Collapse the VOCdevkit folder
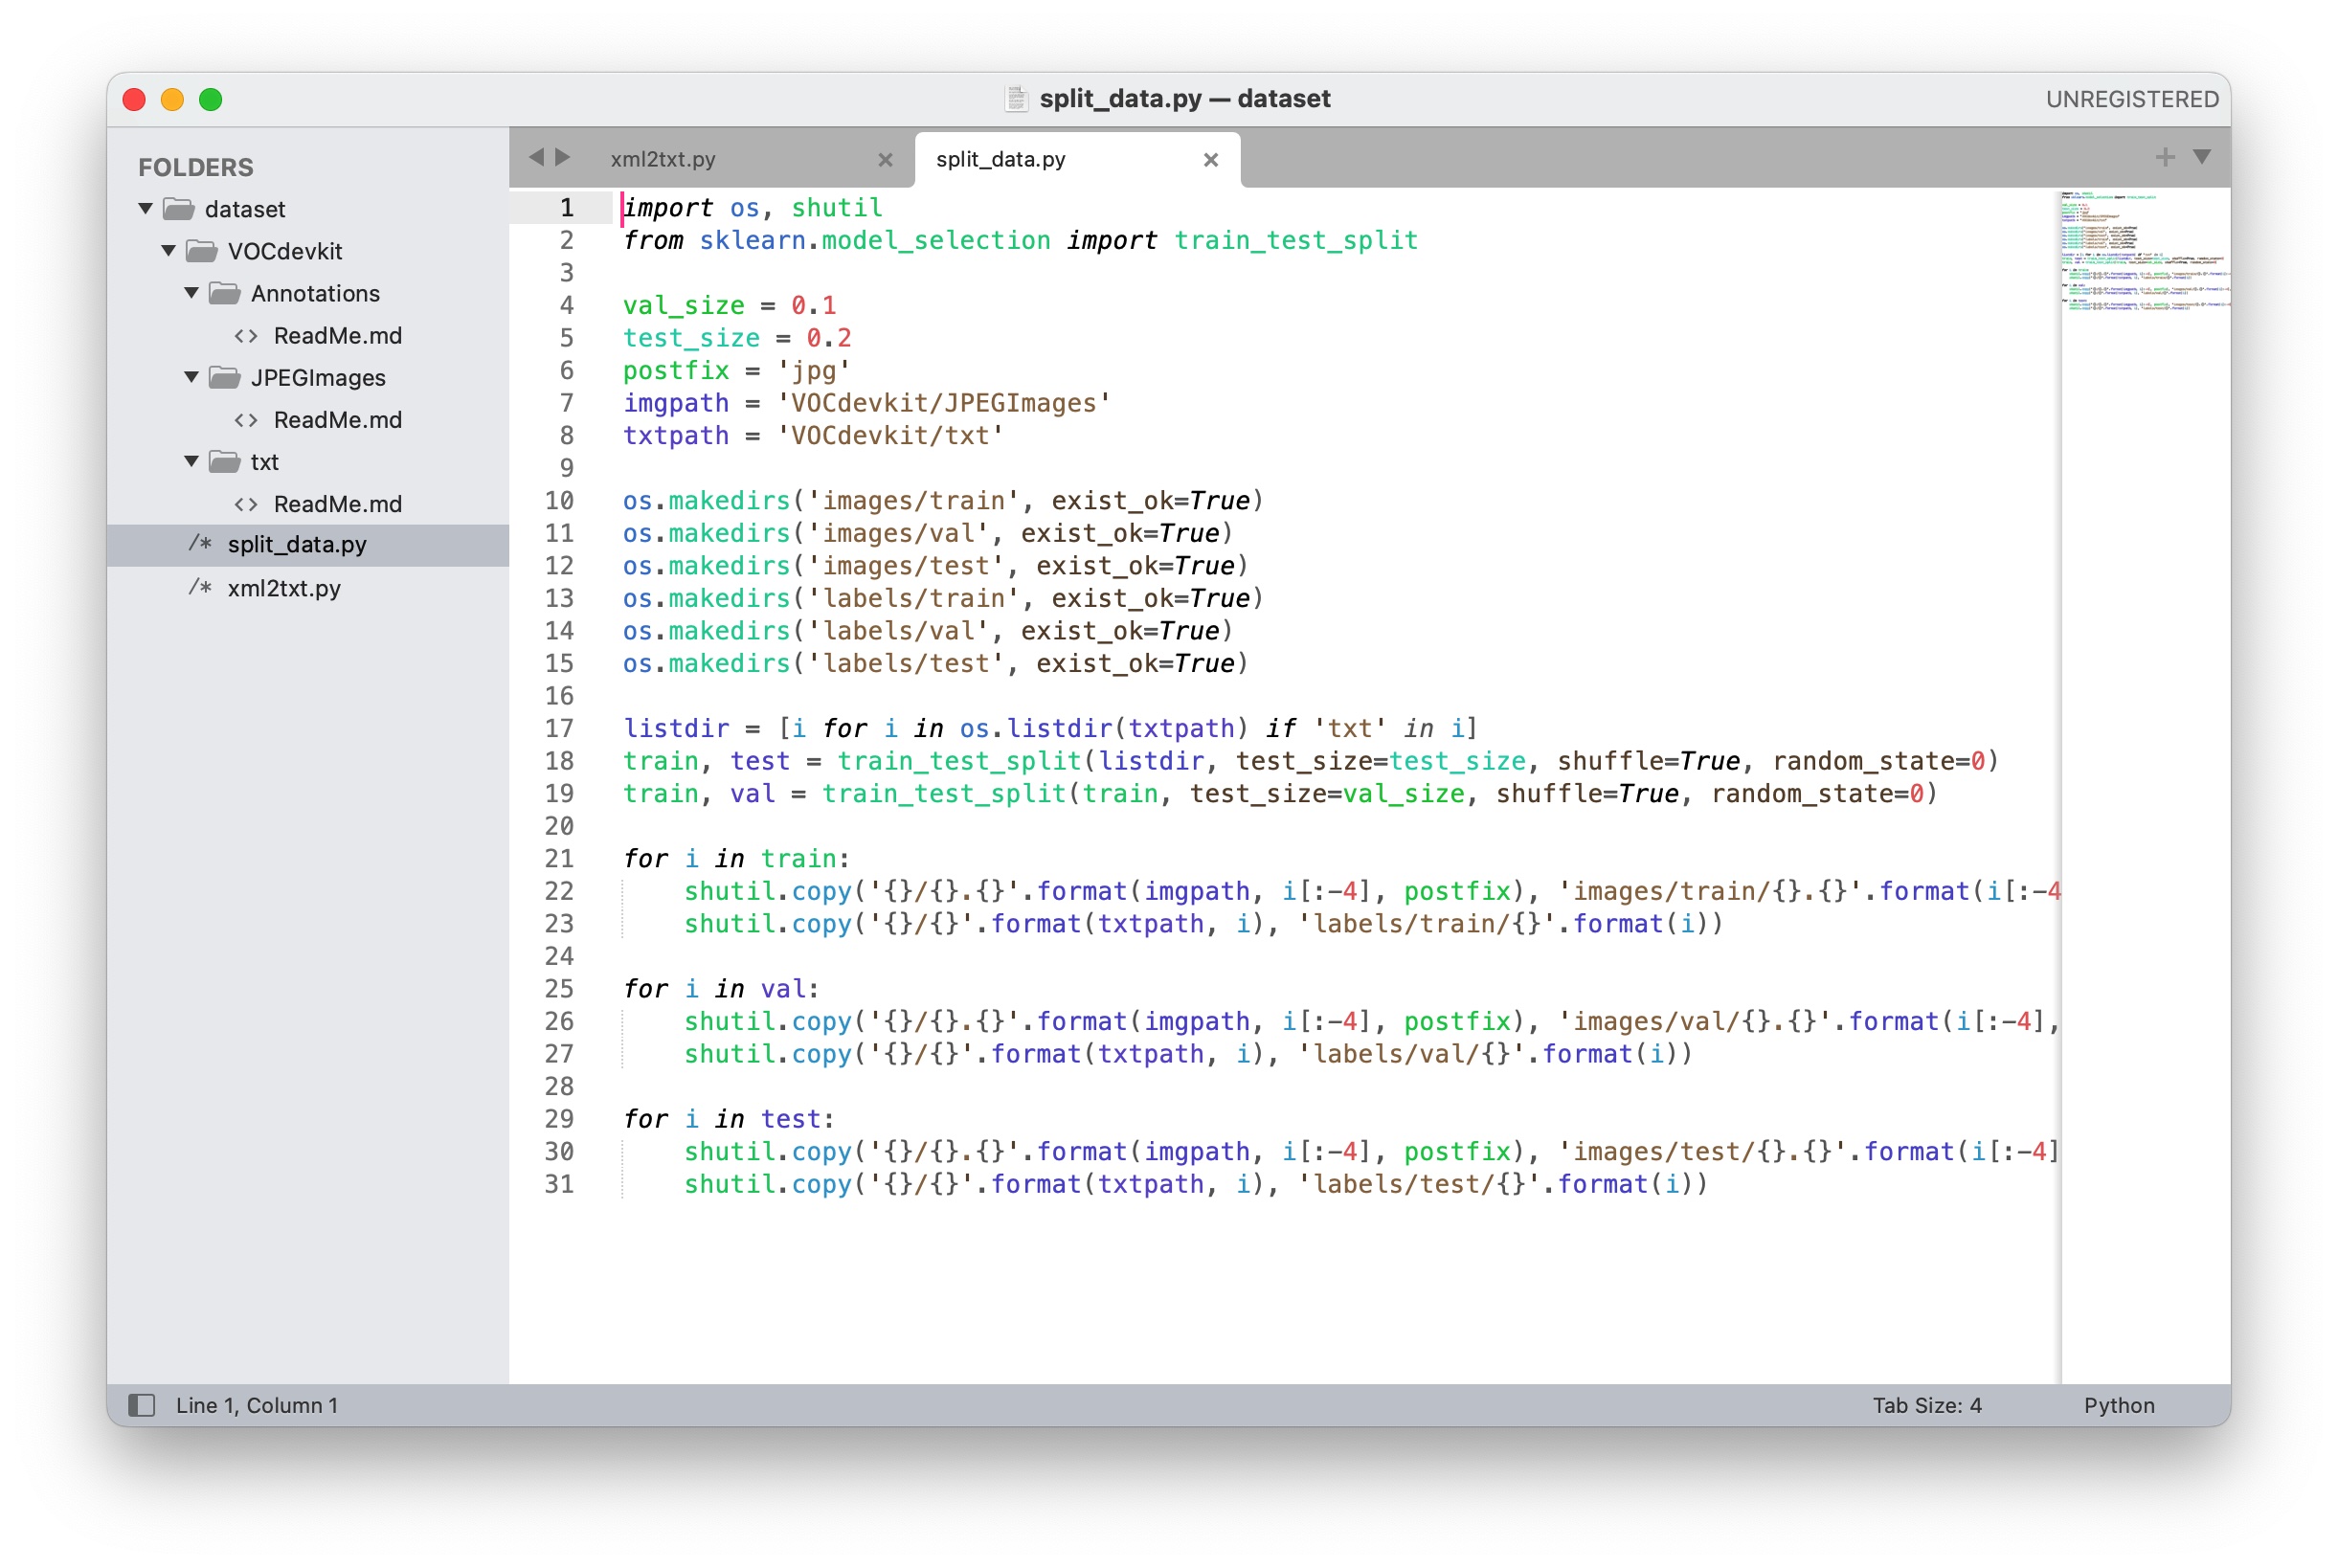The image size is (2338, 1568). click(169, 251)
